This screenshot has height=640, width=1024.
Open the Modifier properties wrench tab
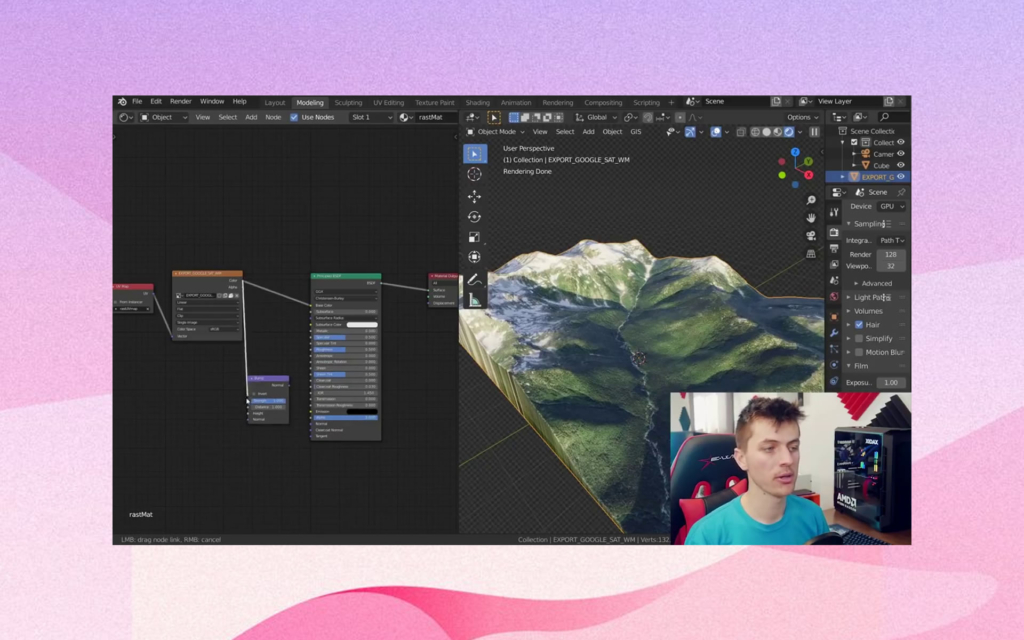click(x=834, y=333)
